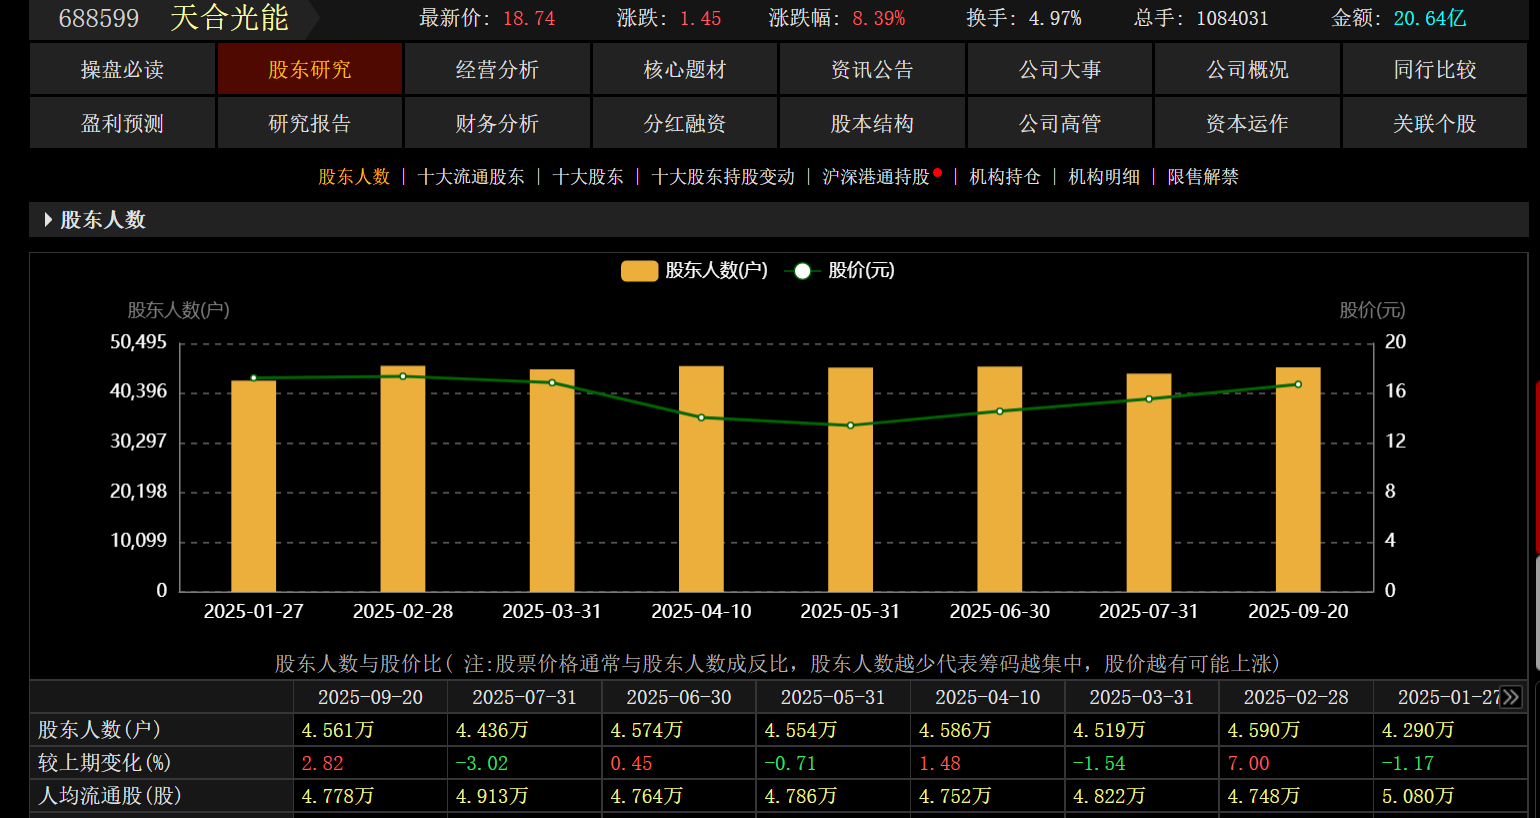The image size is (1540, 818).
Task: Open the 经营分析 tab
Action: click(497, 69)
